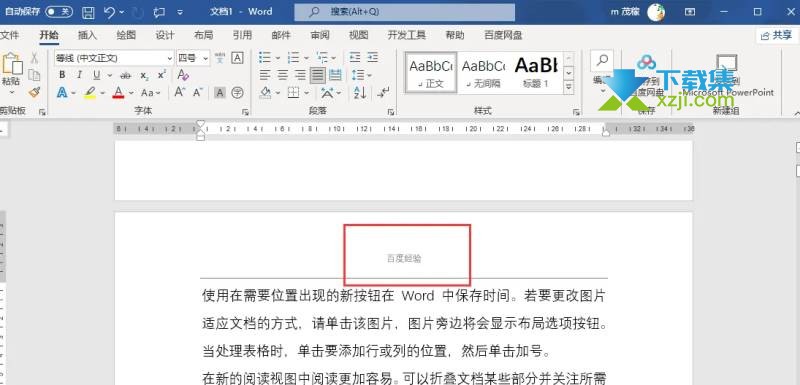Open the font name dropdown
Screen dimensions: 800x385
pos(169,58)
